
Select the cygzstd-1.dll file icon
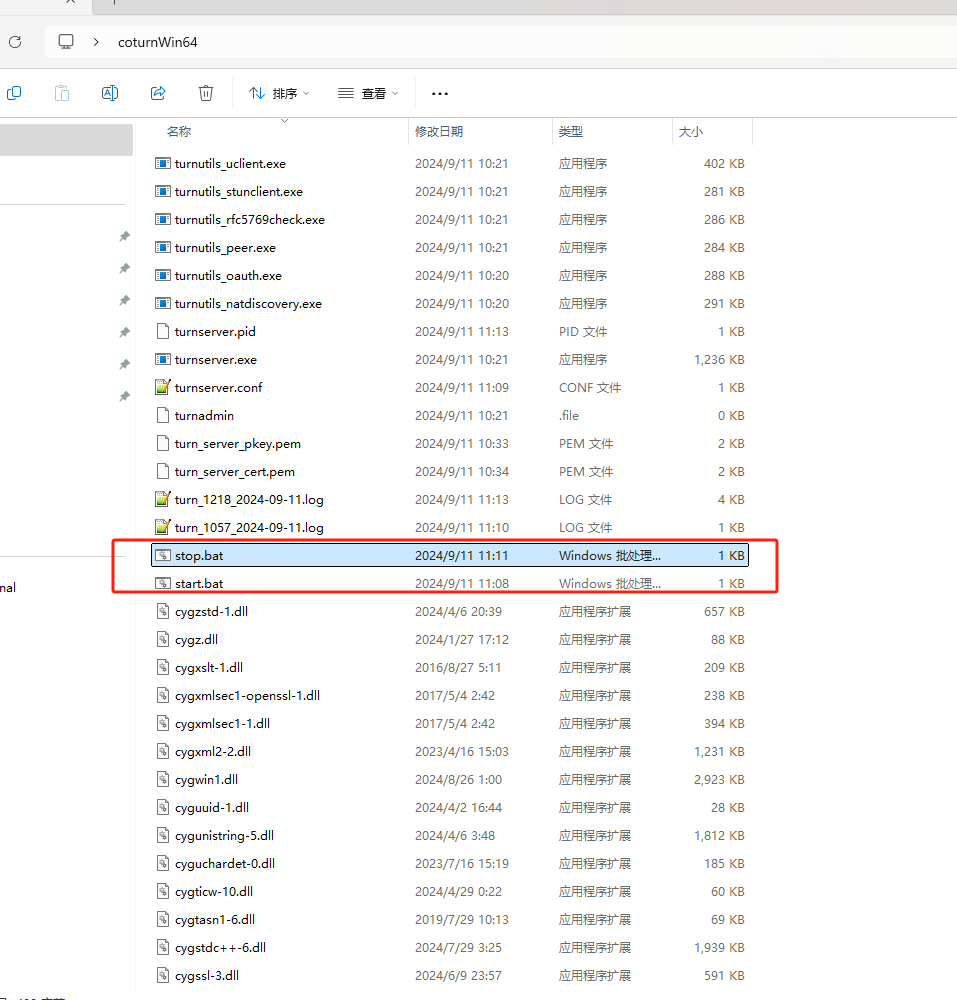tap(163, 612)
